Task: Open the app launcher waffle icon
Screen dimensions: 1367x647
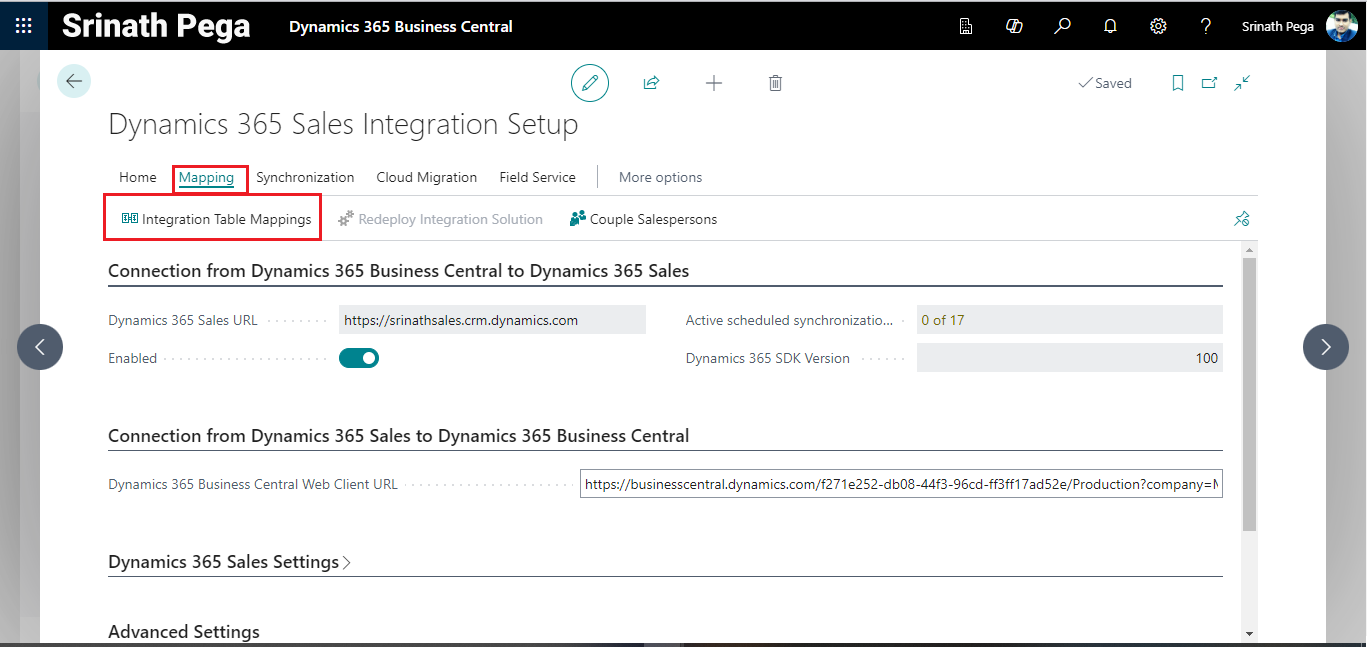Action: pyautogui.click(x=23, y=26)
